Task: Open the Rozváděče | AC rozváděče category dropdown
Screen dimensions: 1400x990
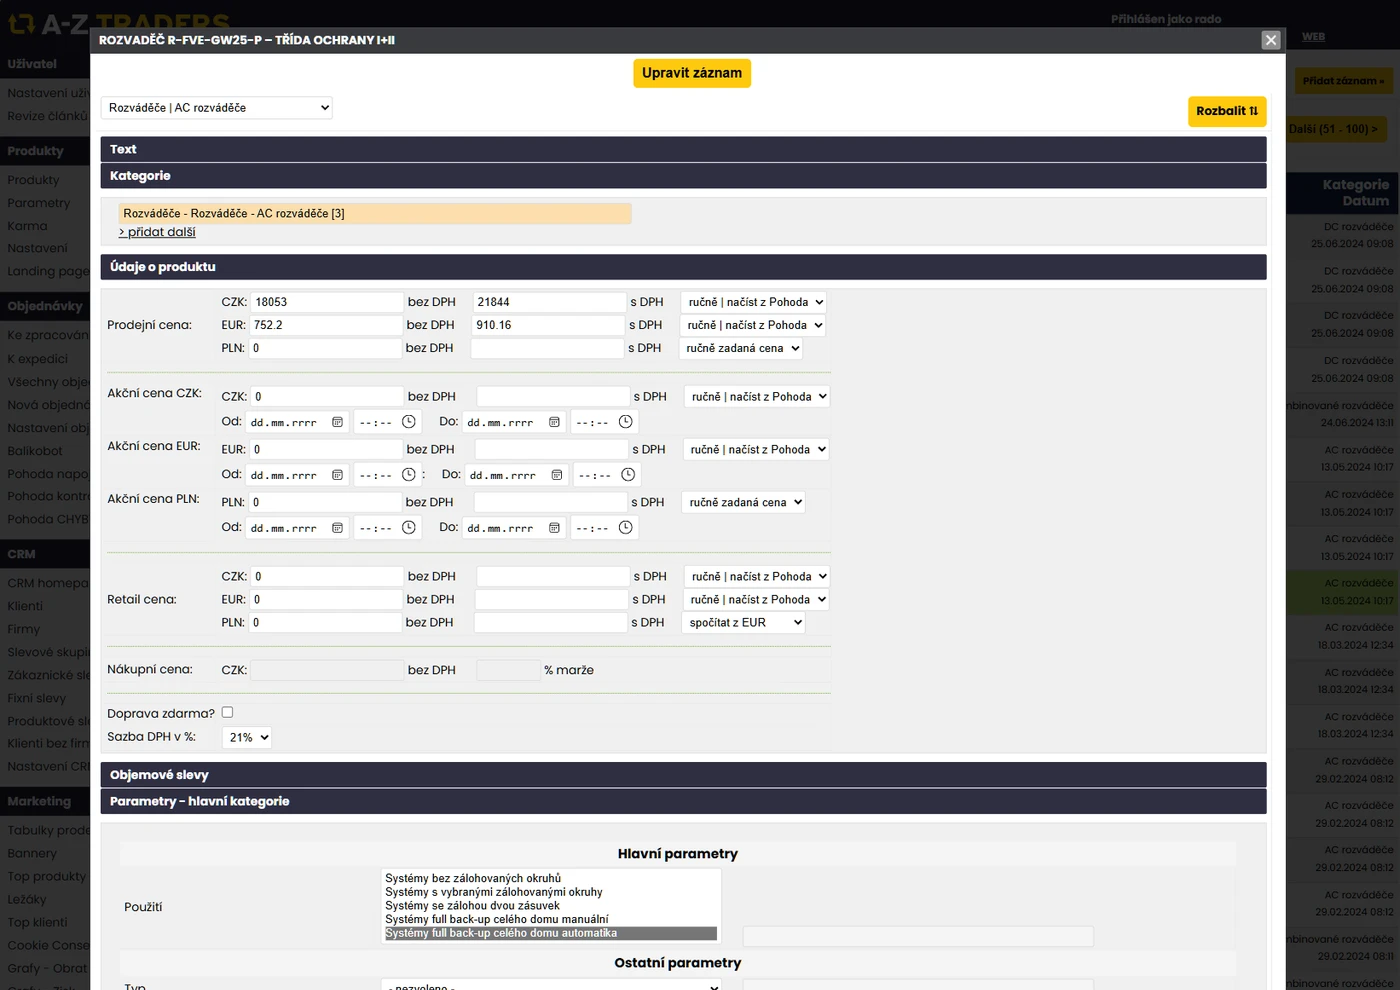Action: [217, 108]
